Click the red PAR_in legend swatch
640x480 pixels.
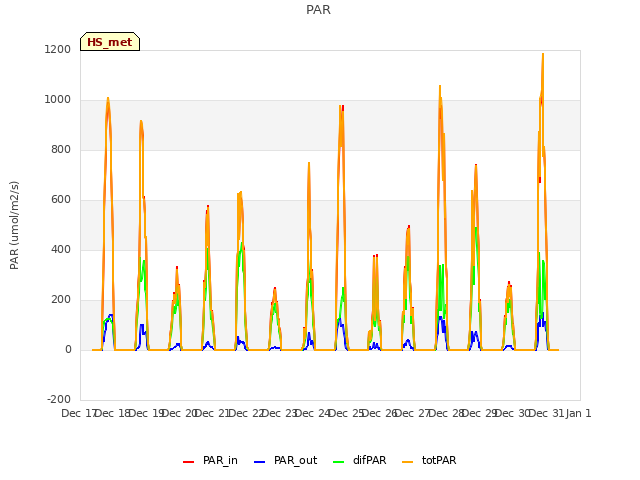pyautogui.click(x=189, y=462)
